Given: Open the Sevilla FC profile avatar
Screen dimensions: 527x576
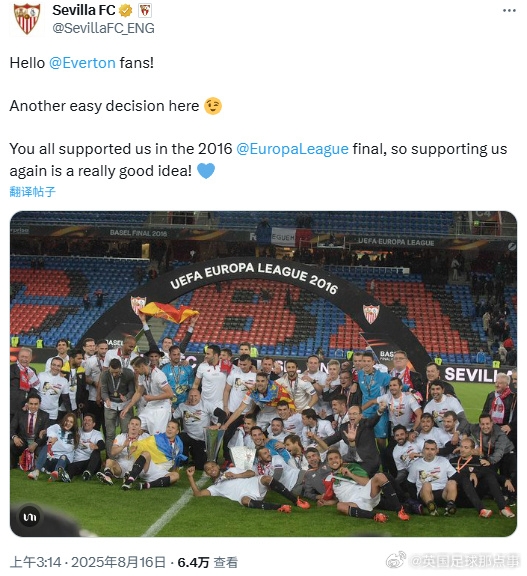Looking at the screenshot, I should 27,19.
